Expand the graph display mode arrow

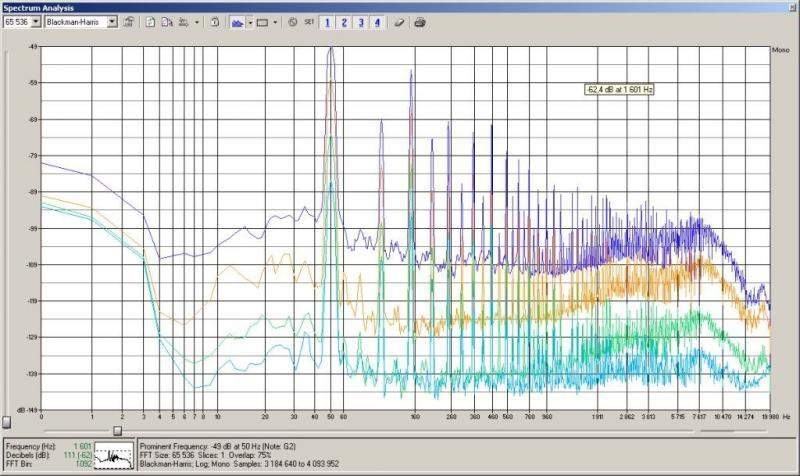click(250, 22)
